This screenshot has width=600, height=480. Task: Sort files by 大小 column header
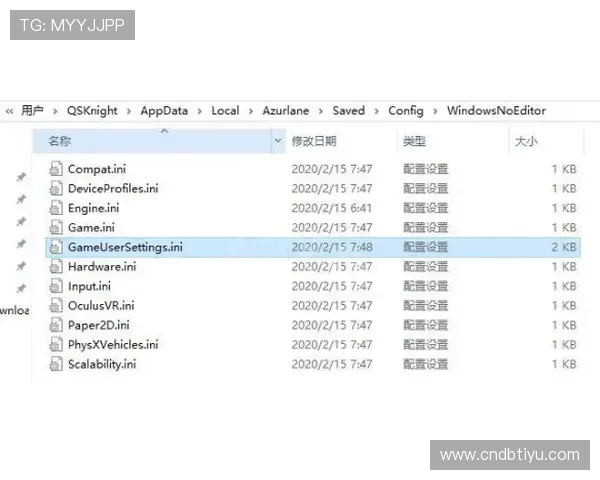point(526,142)
